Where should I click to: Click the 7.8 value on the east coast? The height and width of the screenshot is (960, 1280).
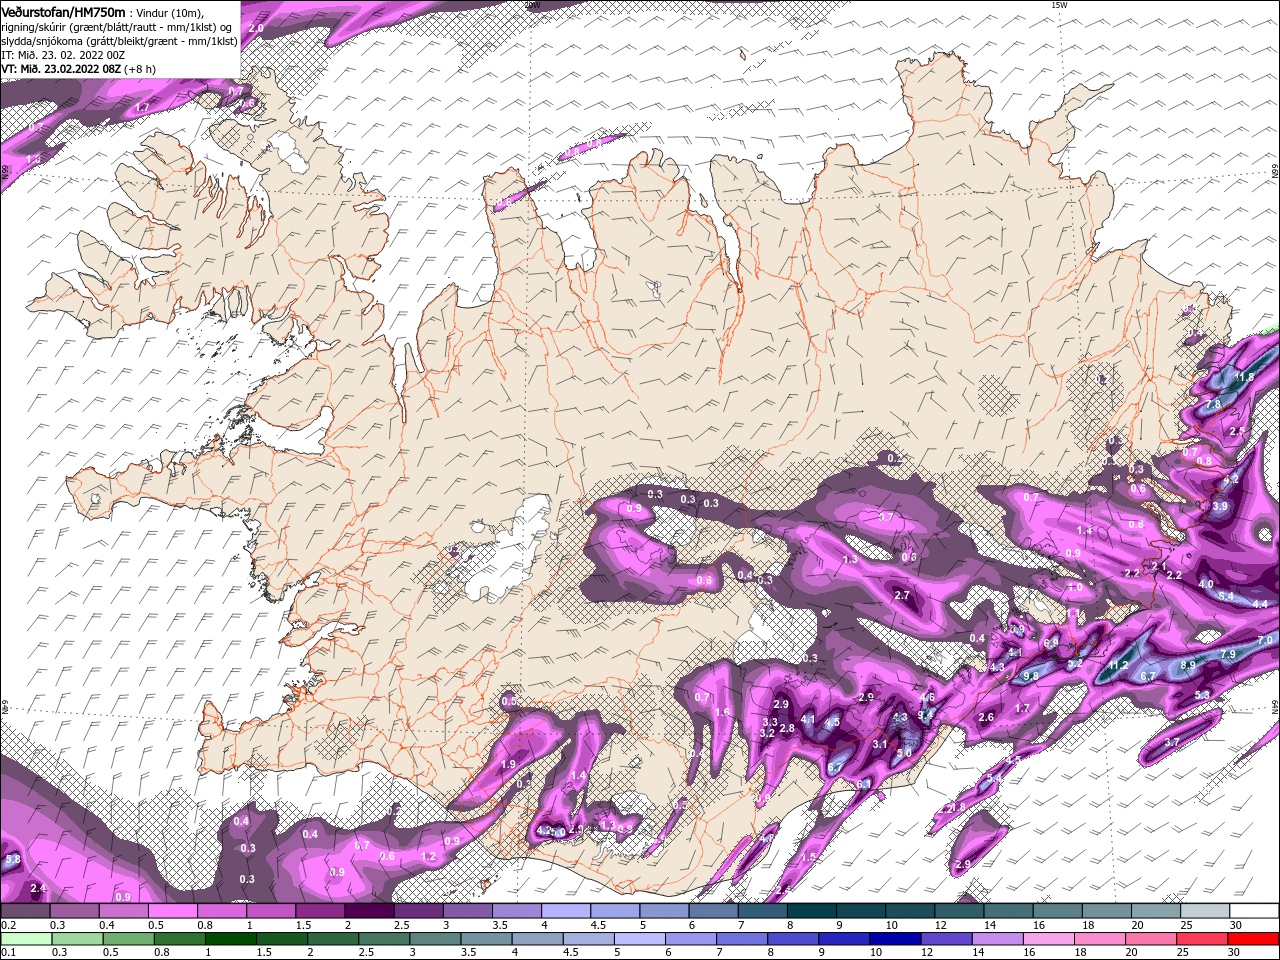coord(1213,404)
